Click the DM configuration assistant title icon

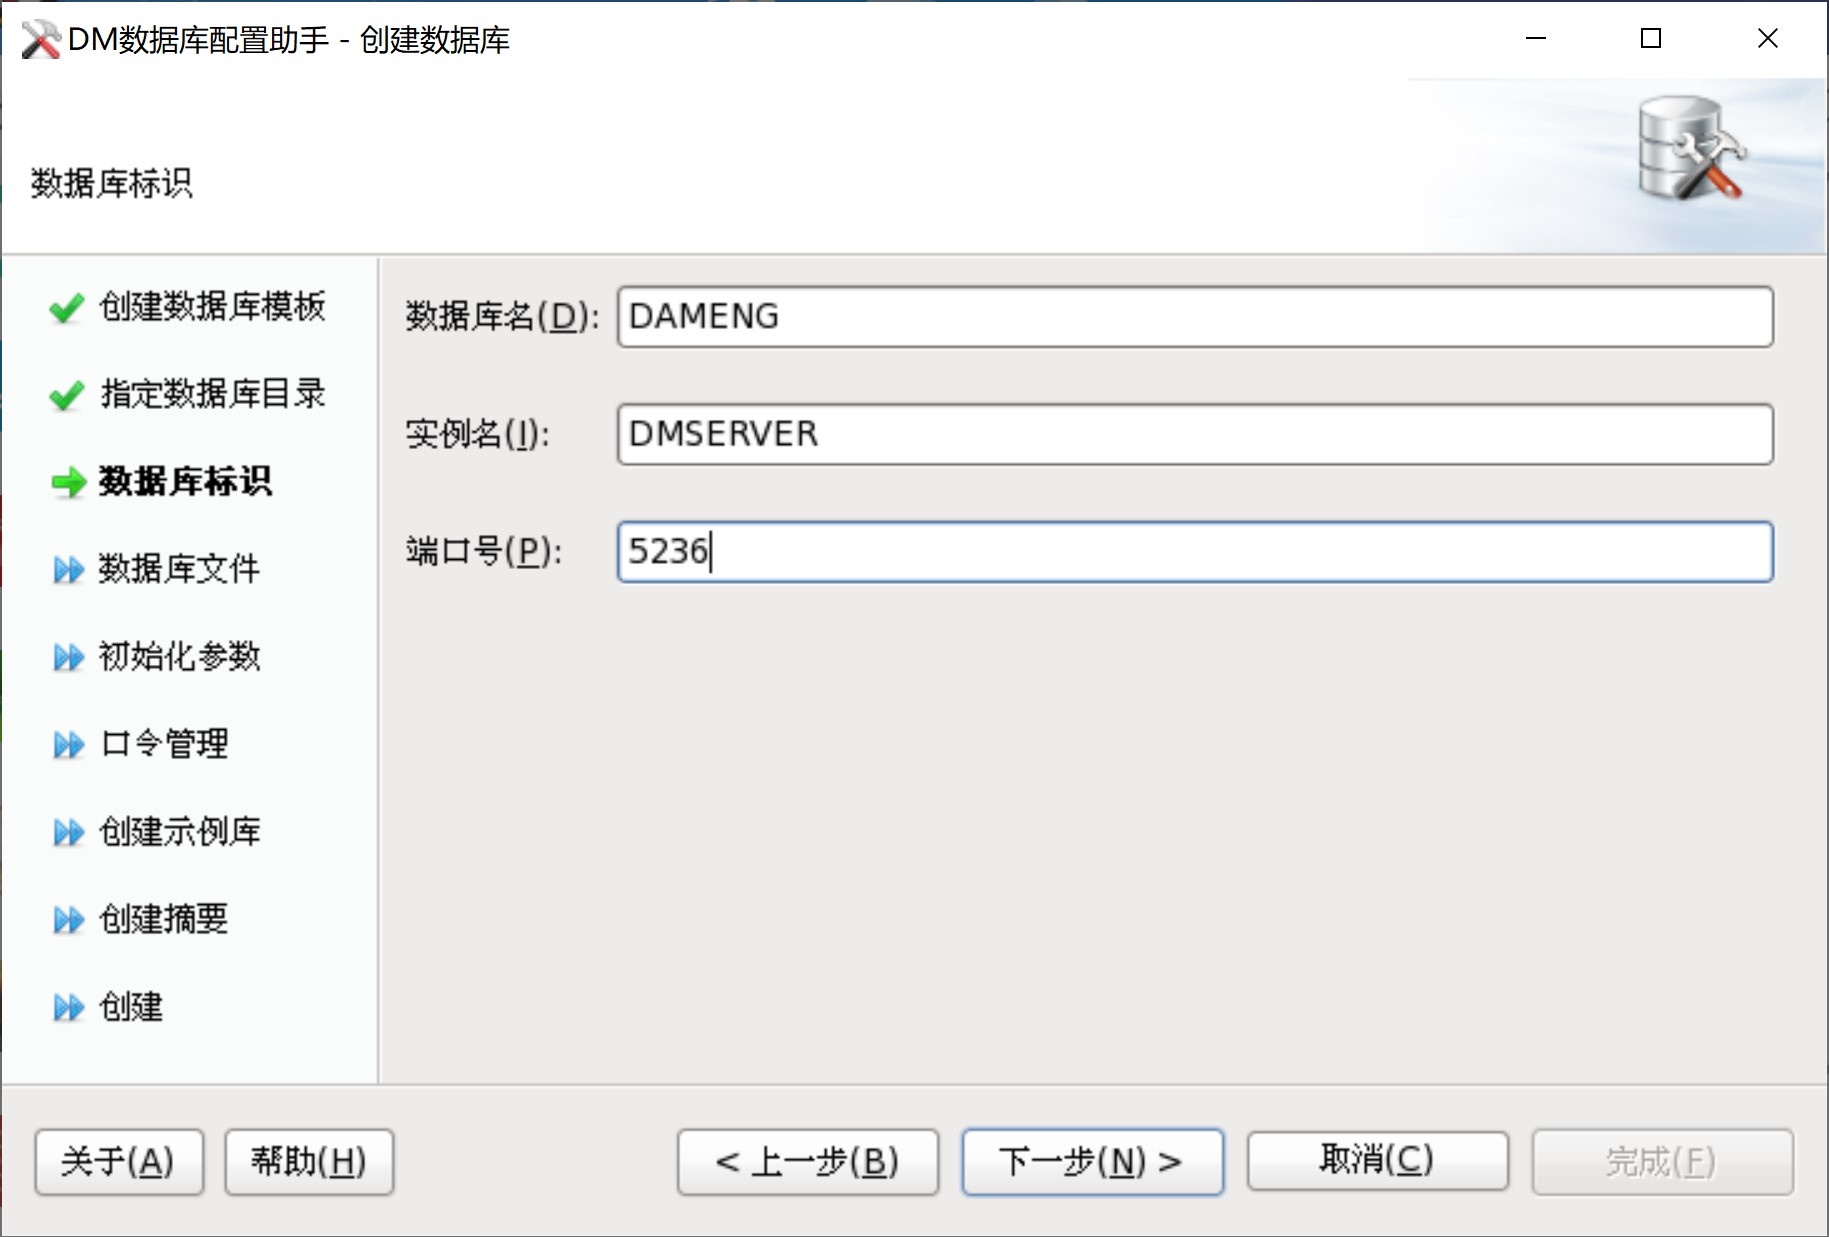click(x=40, y=39)
